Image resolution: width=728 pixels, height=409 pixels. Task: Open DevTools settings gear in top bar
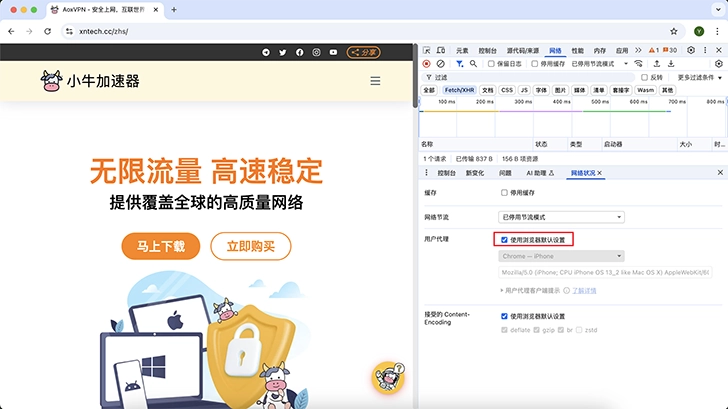click(x=691, y=50)
